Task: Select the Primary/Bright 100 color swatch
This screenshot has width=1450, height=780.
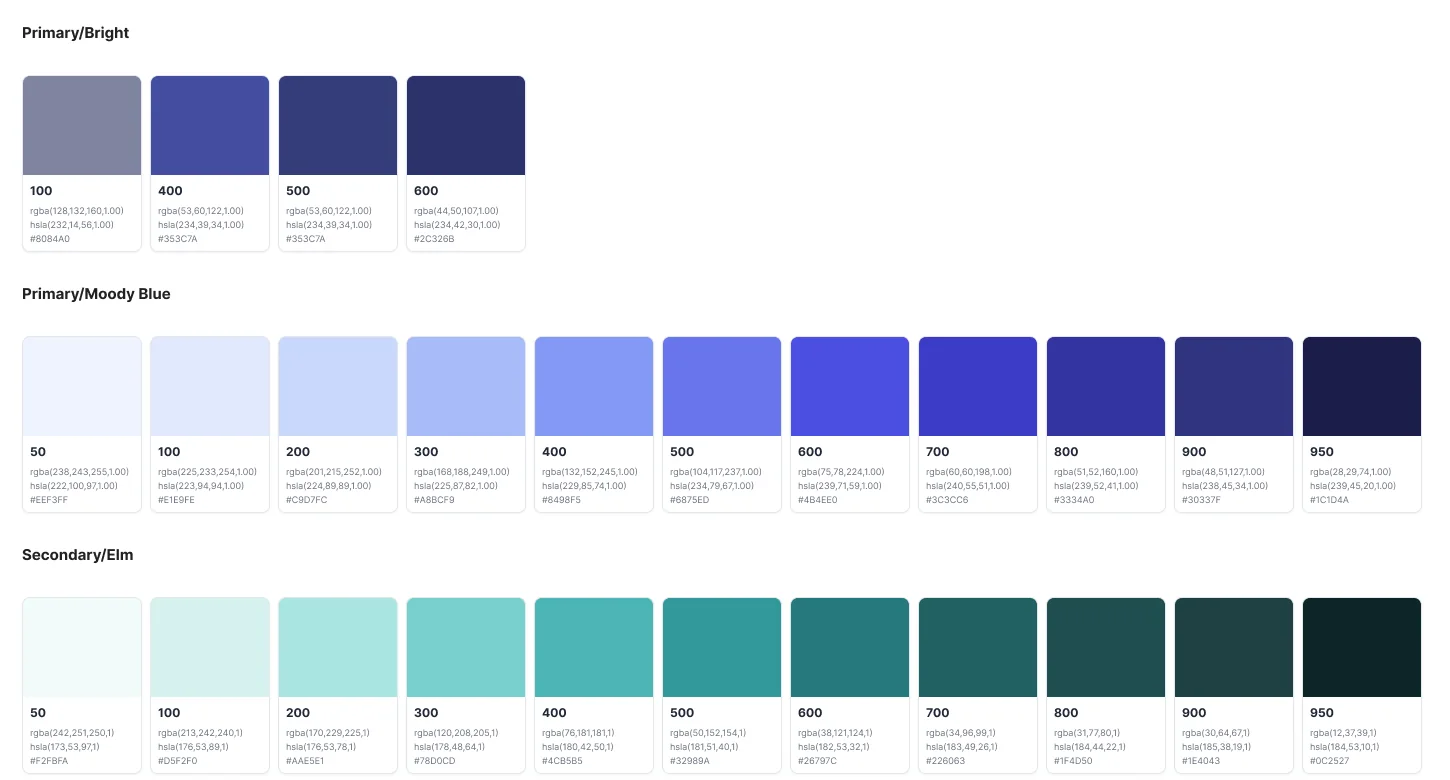Action: coord(82,125)
